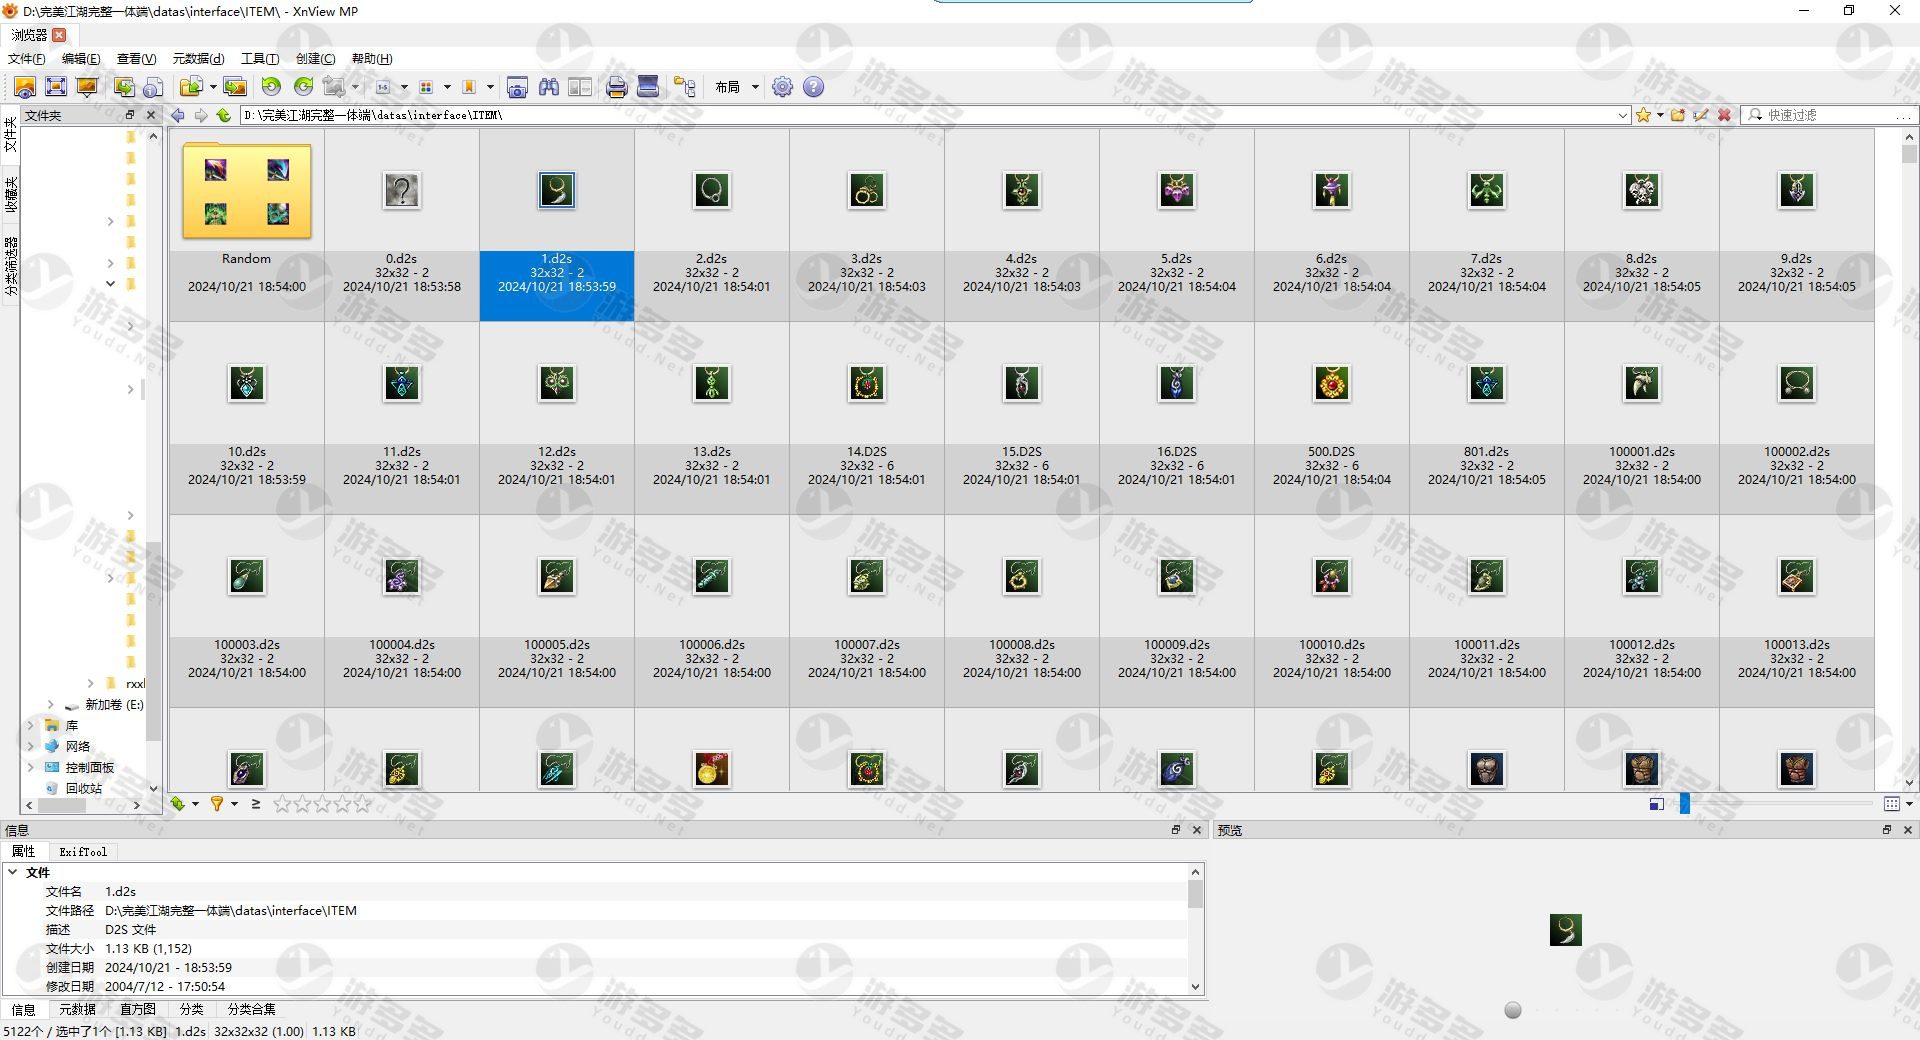Go to parent folder green arrow
Viewport: 1920px width, 1040px height.
point(223,115)
